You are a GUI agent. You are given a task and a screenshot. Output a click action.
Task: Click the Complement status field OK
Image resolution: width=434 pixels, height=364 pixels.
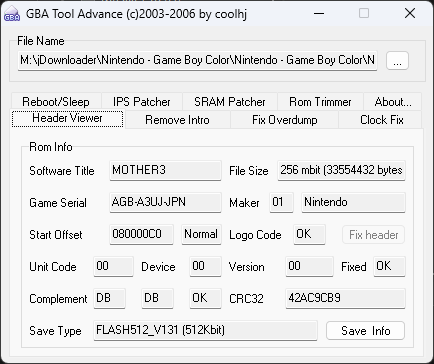tap(205, 298)
